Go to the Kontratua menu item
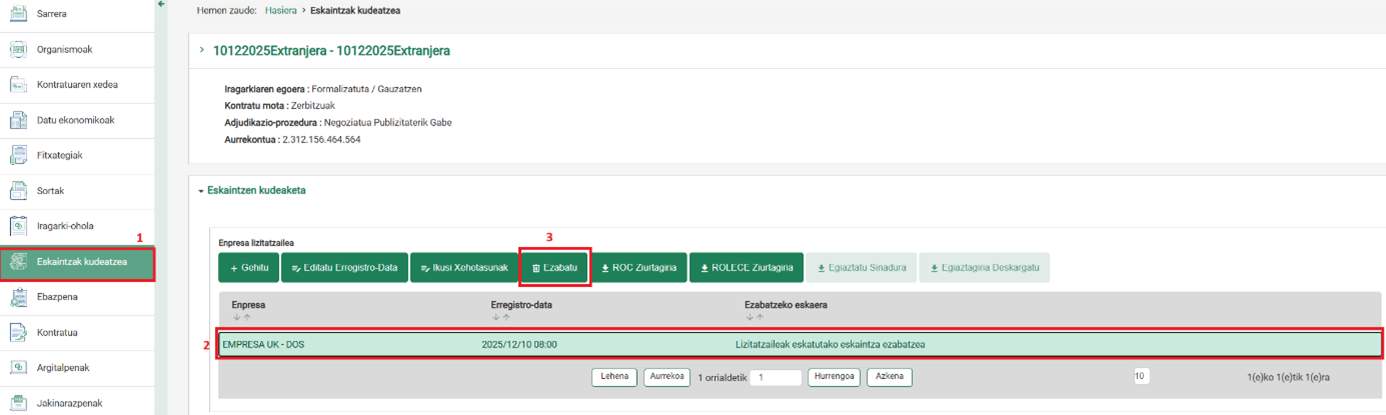Viewport: 1386px width, 415px height. click(x=57, y=333)
